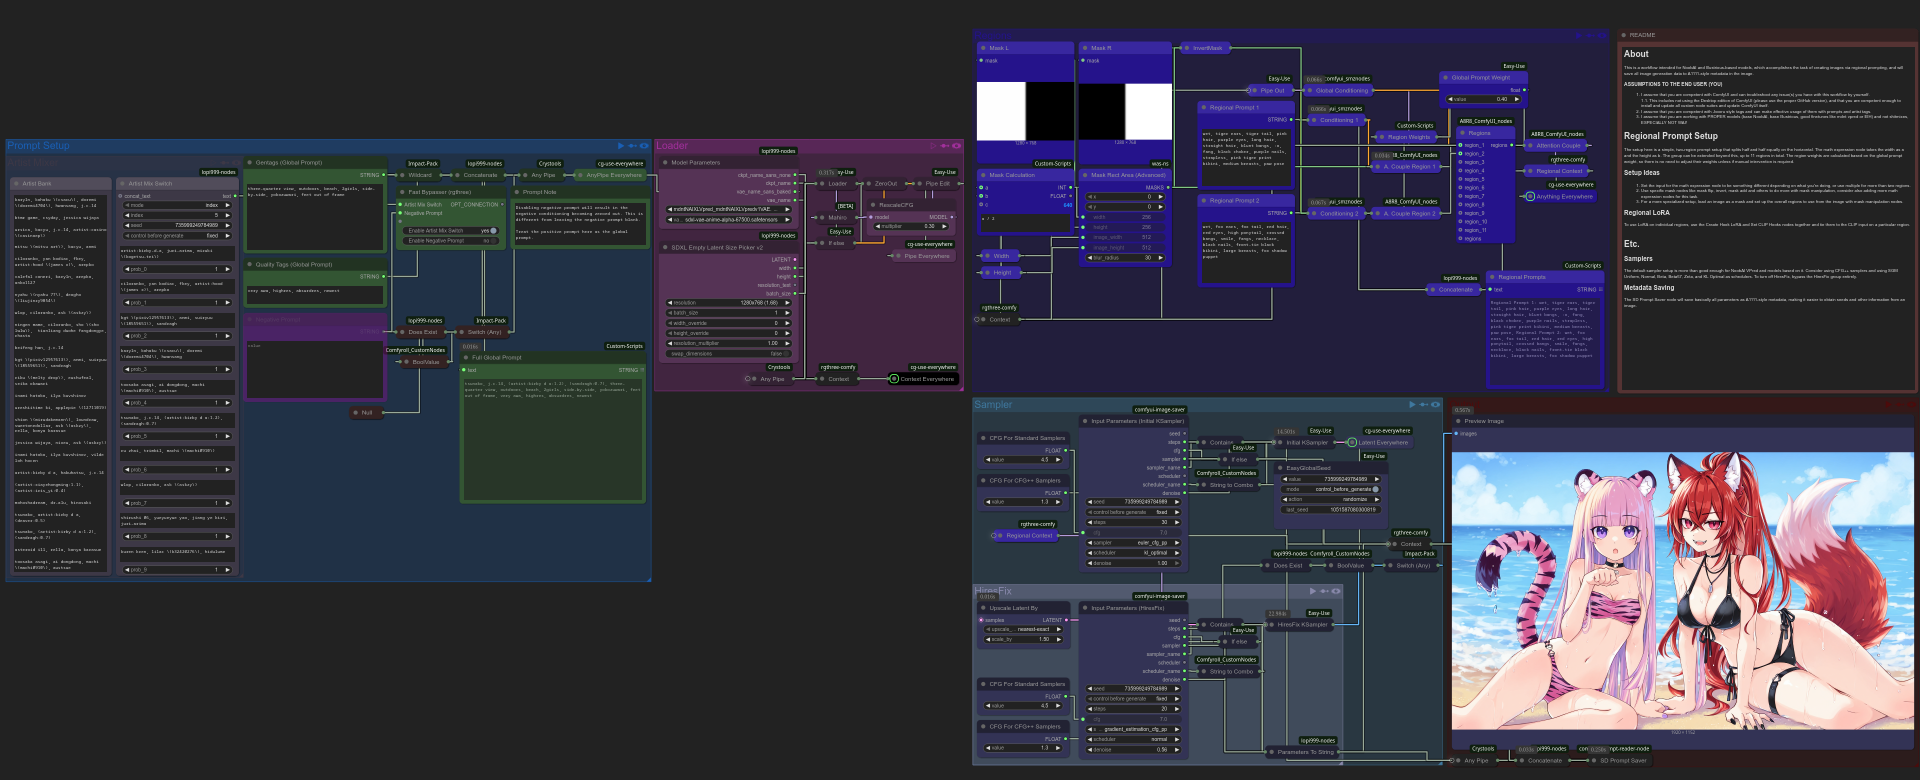Click the 'Metadata Saving' heading in README
This screenshot has height=780, width=1920.
click(1649, 288)
